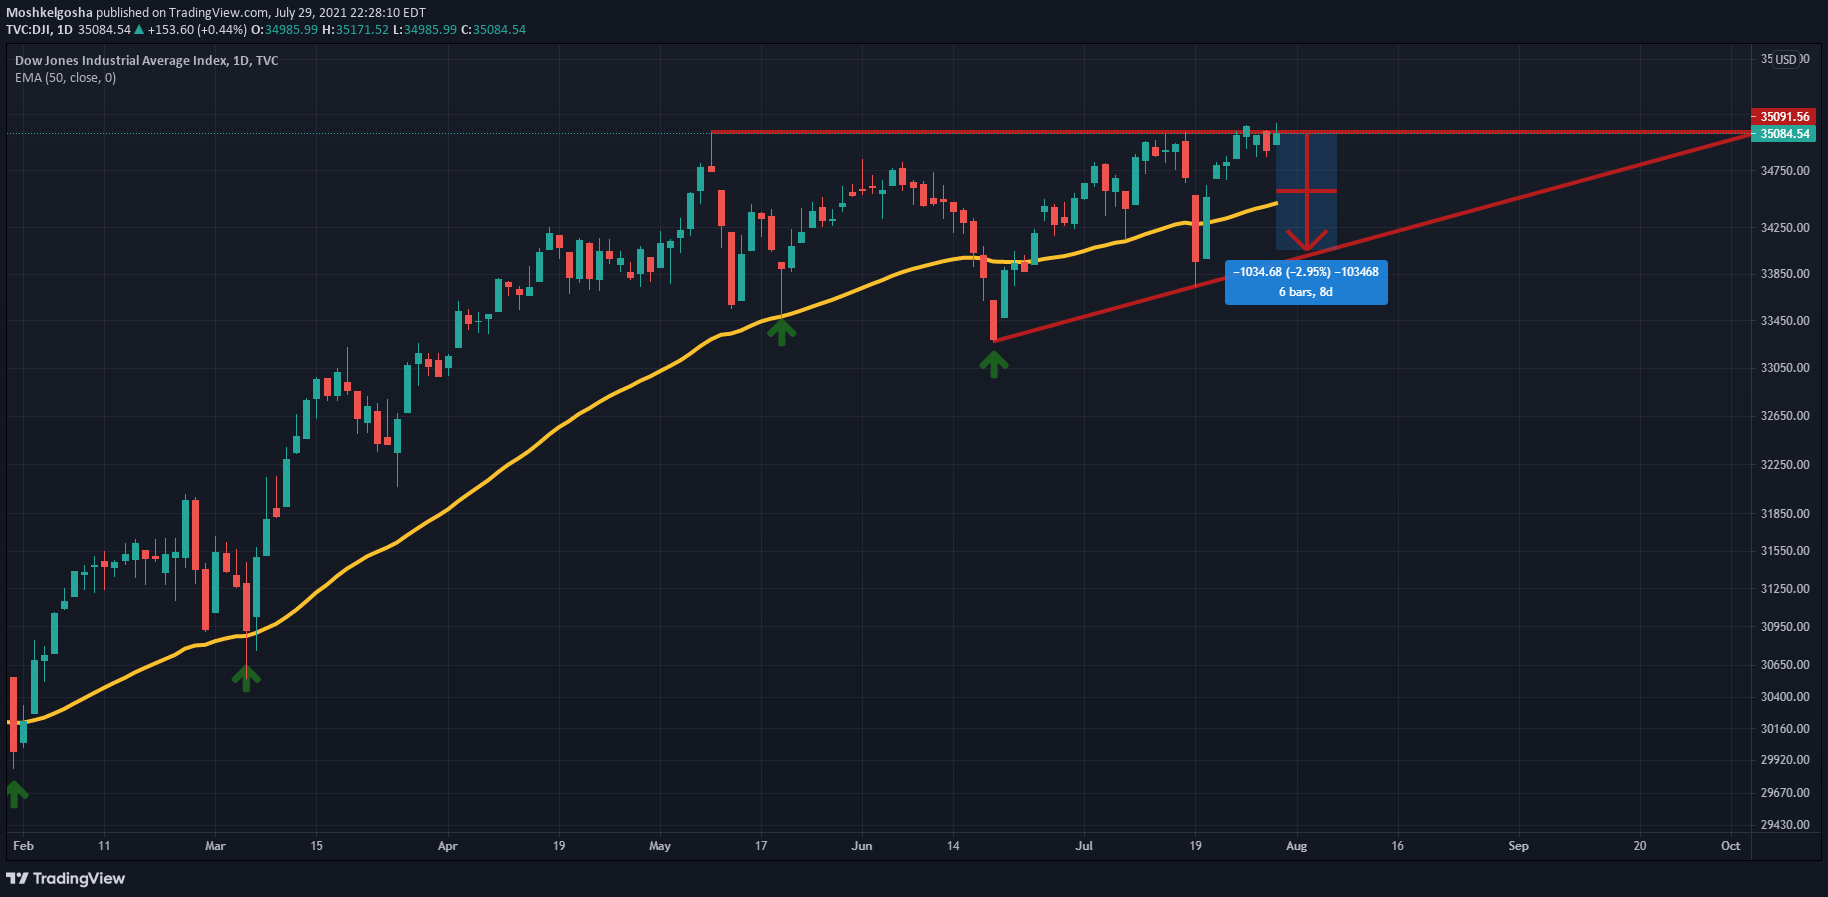Image resolution: width=1828 pixels, height=897 pixels.
Task: Click the 32650.00 price axis label
Action: (x=1785, y=416)
